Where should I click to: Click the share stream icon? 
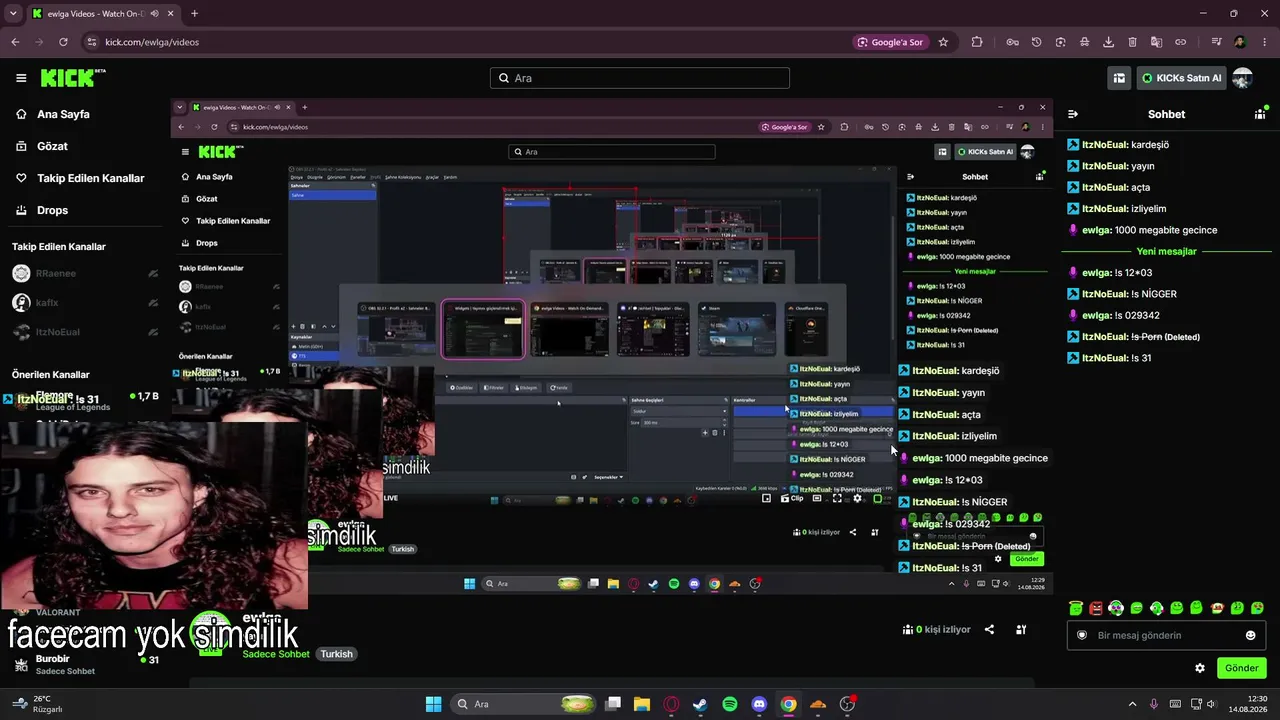[x=989, y=630]
